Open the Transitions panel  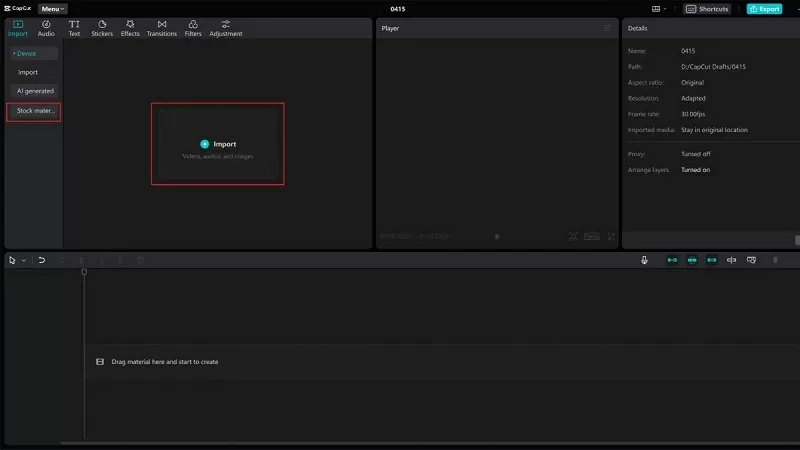tap(161, 27)
